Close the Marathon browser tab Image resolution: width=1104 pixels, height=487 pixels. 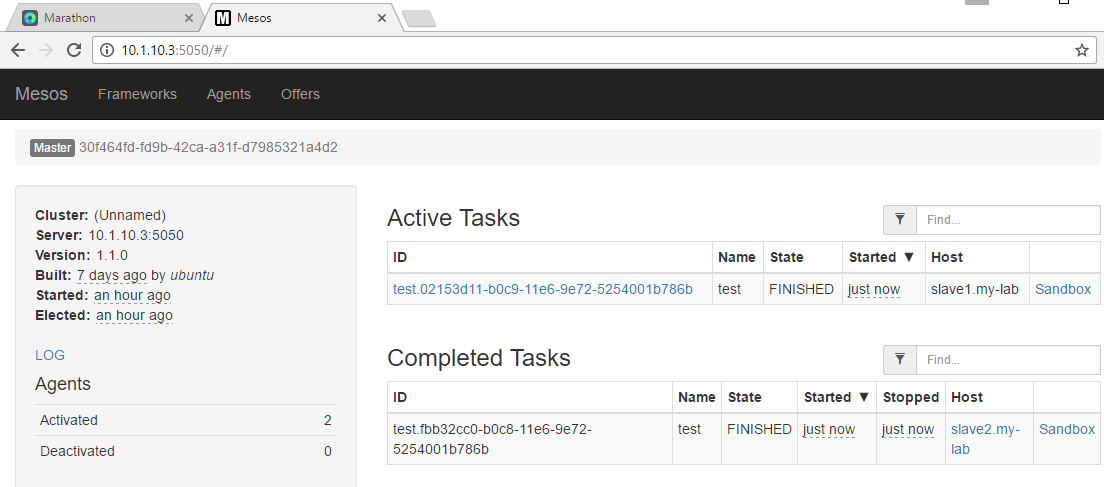point(189,18)
